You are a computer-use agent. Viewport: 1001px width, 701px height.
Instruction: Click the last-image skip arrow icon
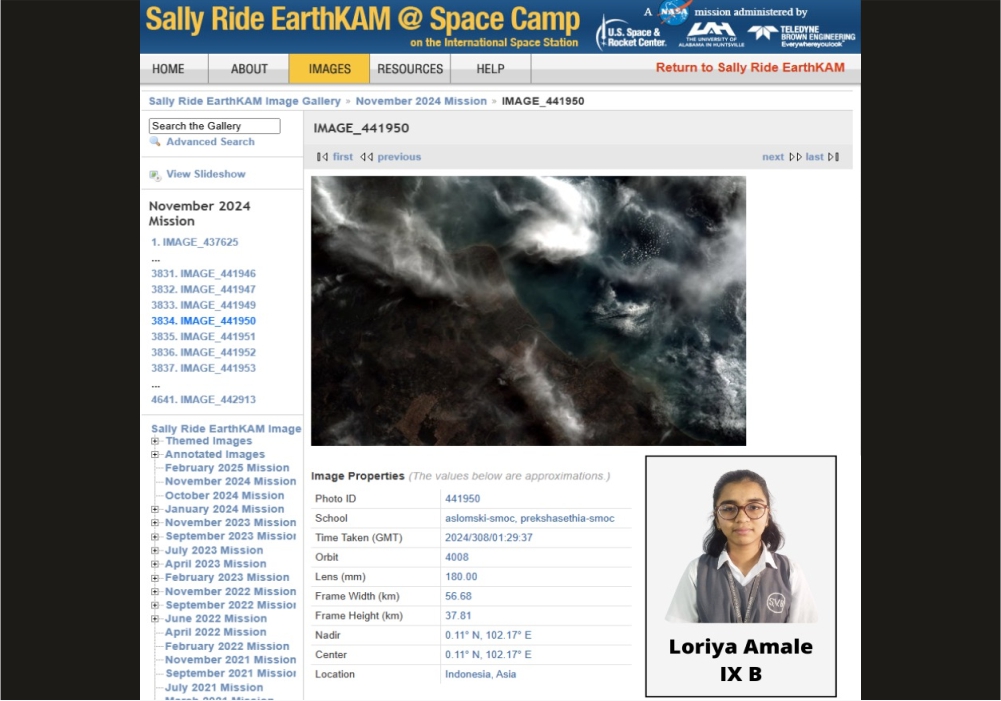pos(834,157)
